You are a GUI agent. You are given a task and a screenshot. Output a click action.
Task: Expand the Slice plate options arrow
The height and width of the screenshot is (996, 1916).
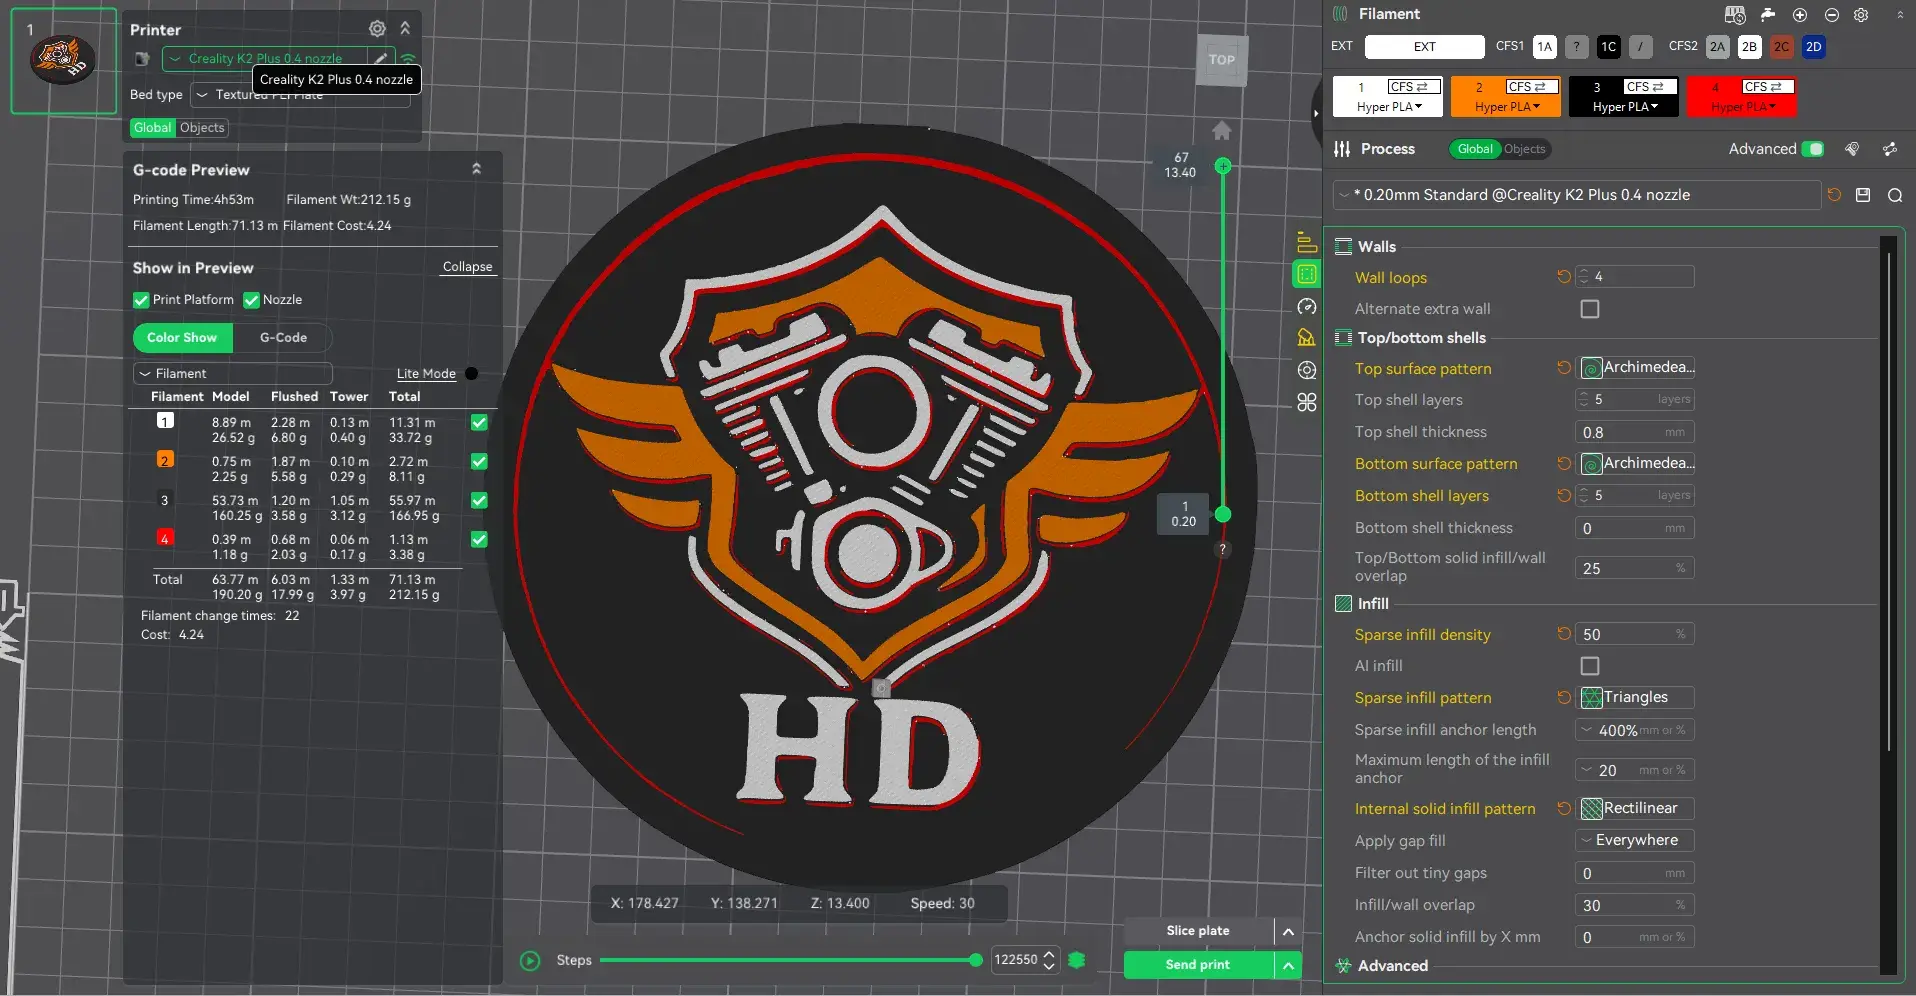tap(1288, 931)
